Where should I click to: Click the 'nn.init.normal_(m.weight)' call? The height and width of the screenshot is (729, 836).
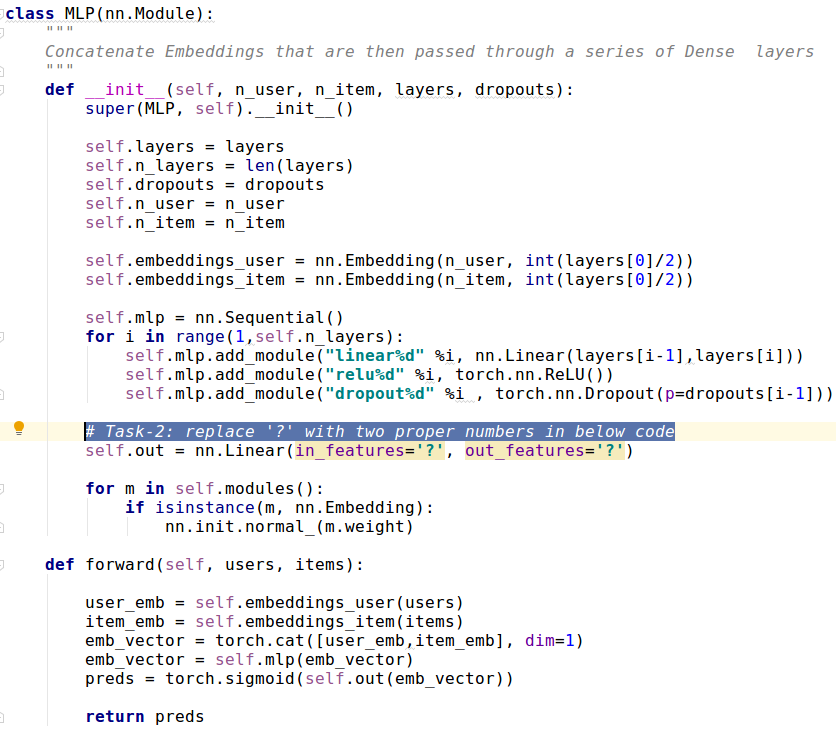(x=289, y=527)
